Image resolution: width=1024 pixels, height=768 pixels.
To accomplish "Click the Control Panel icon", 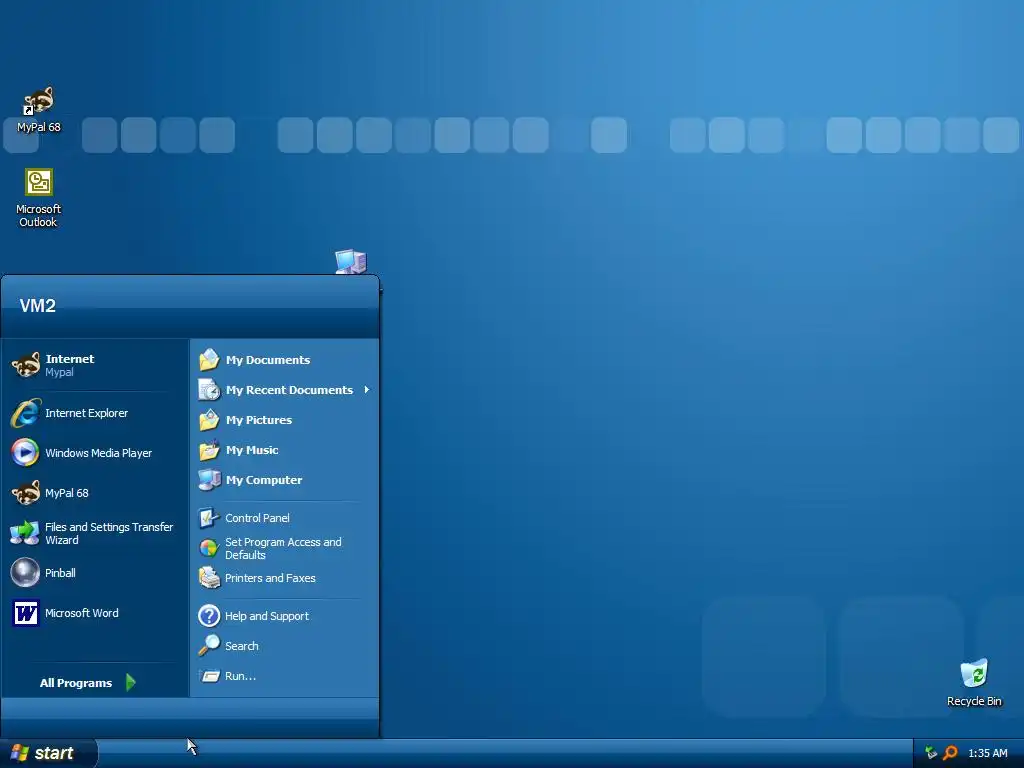I will point(209,518).
